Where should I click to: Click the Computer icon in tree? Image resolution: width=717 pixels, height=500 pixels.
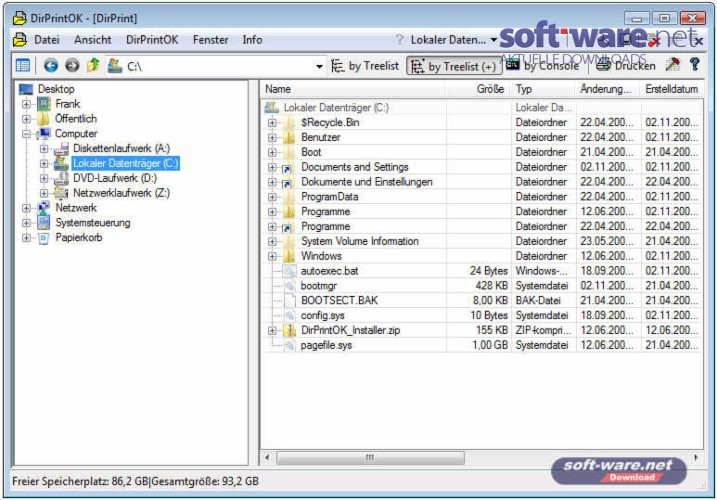[43, 134]
